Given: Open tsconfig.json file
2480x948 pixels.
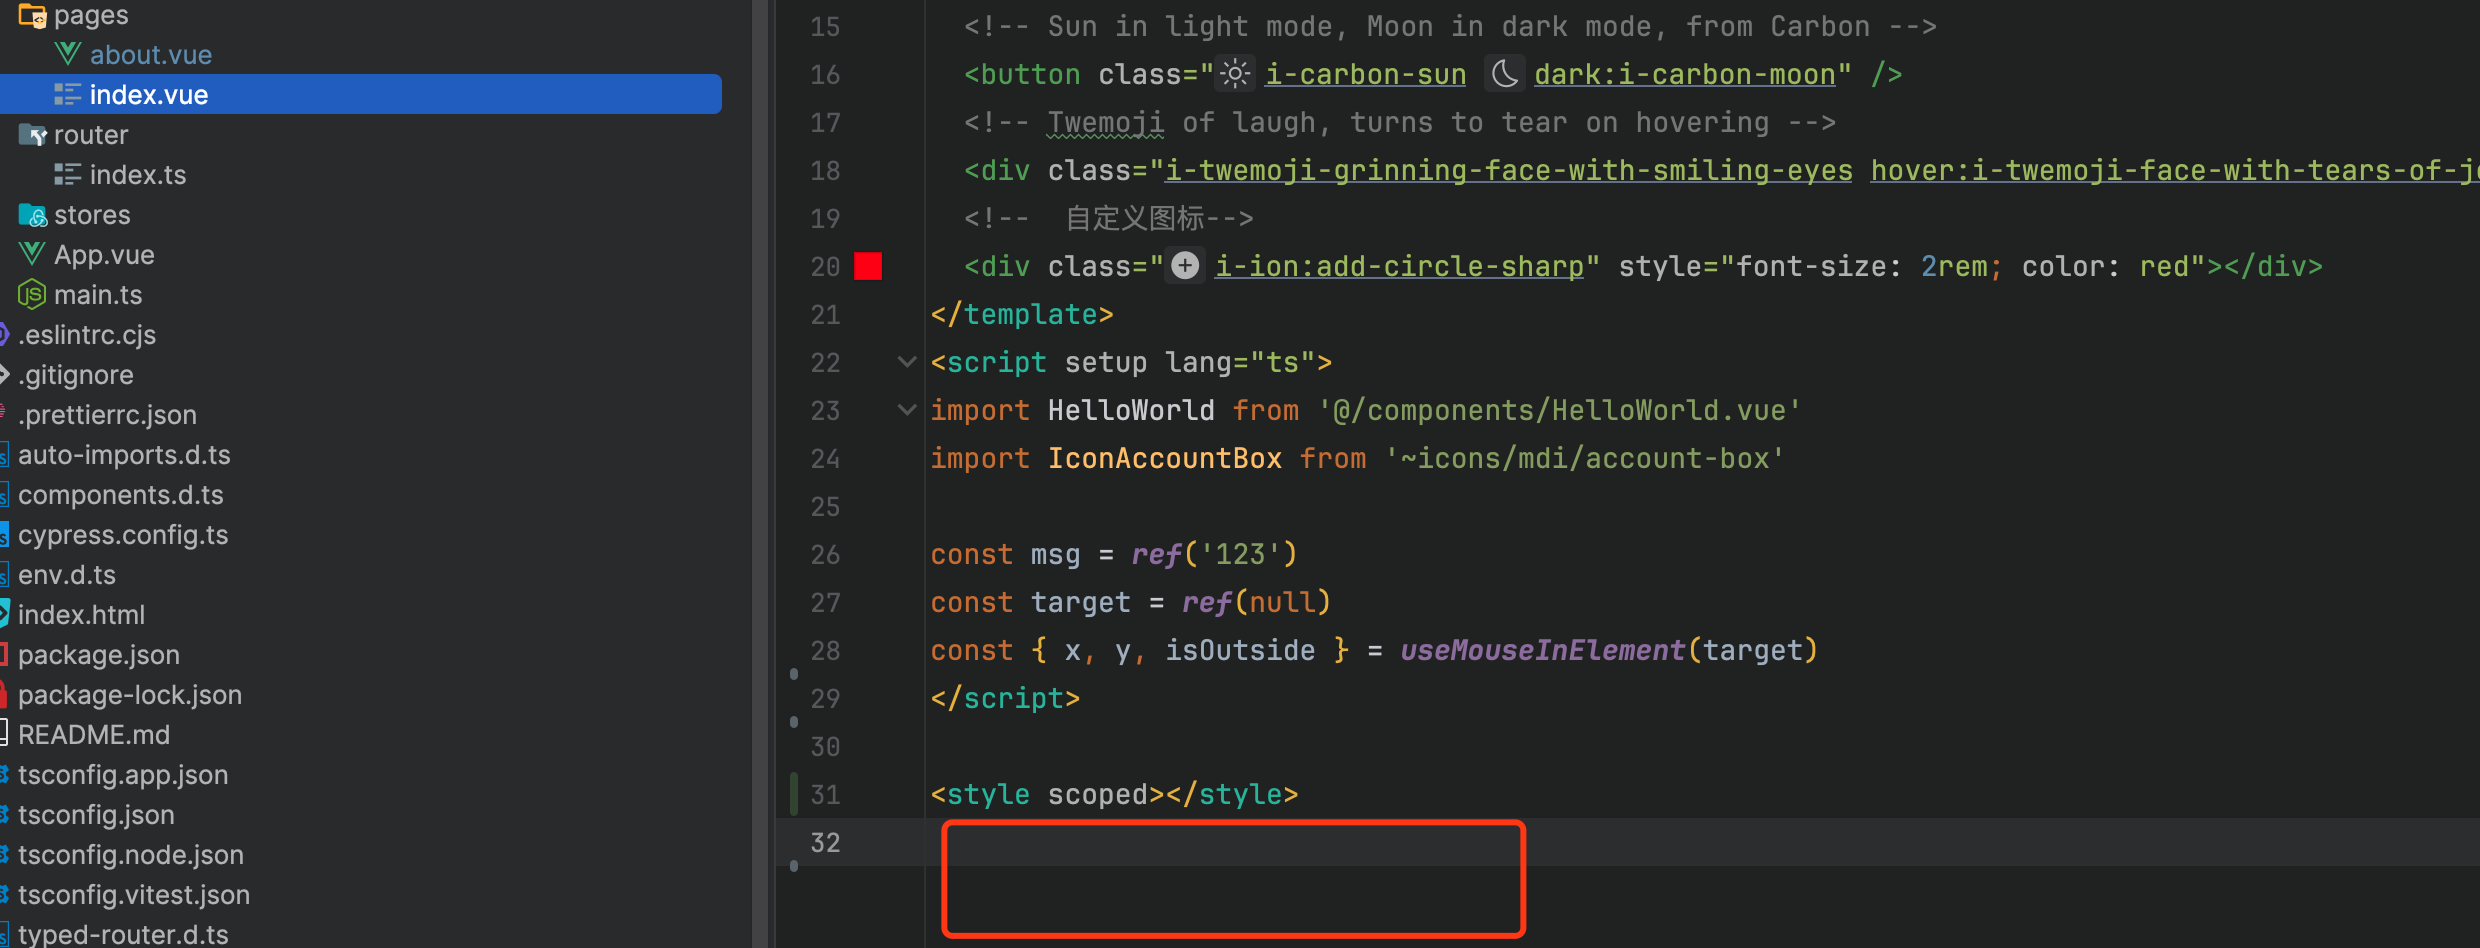Looking at the screenshot, I should tap(96, 814).
